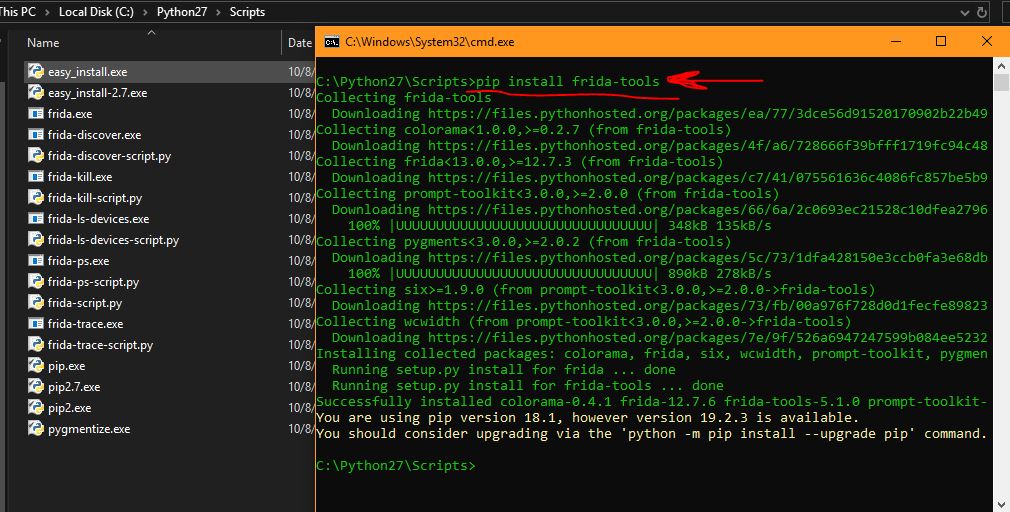The width and height of the screenshot is (1010, 512).
Task: Expand the chevron after Local Disk (C:)
Action: pyautogui.click(x=145, y=12)
